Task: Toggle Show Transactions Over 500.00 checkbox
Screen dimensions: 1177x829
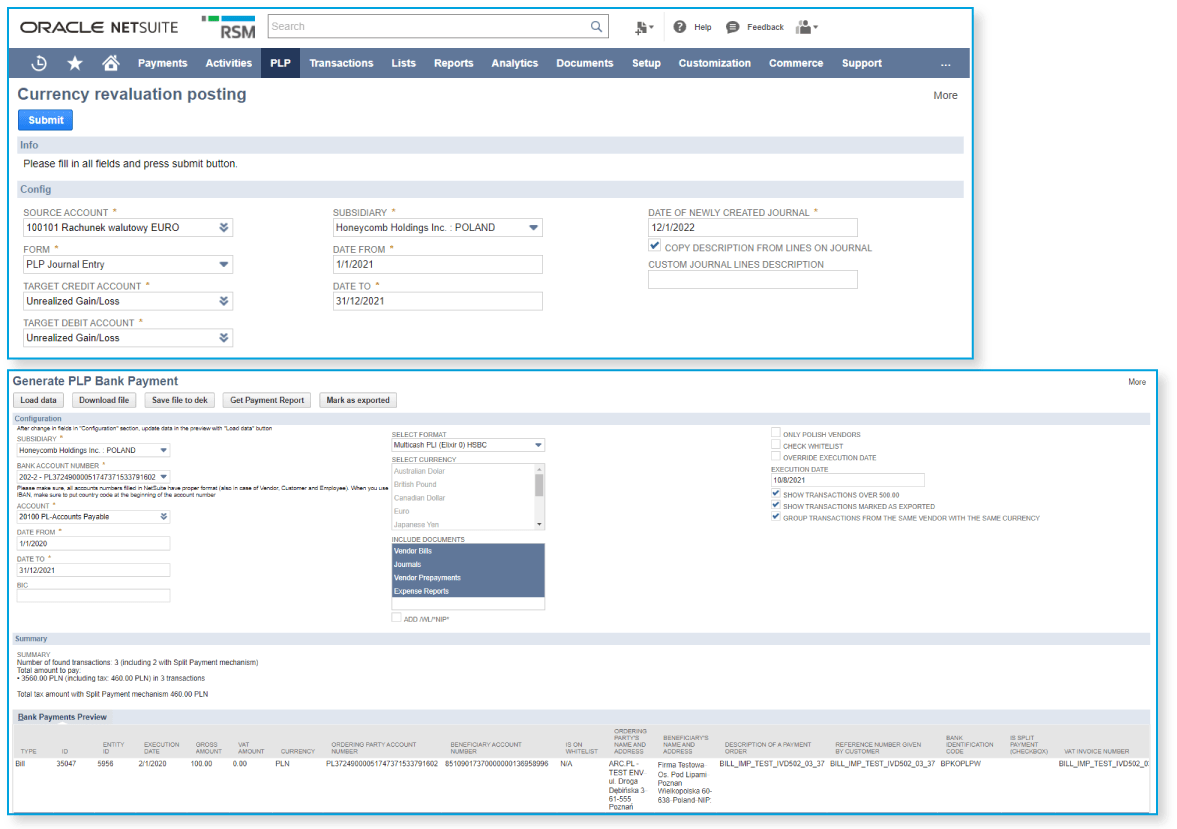Action: 775,494
